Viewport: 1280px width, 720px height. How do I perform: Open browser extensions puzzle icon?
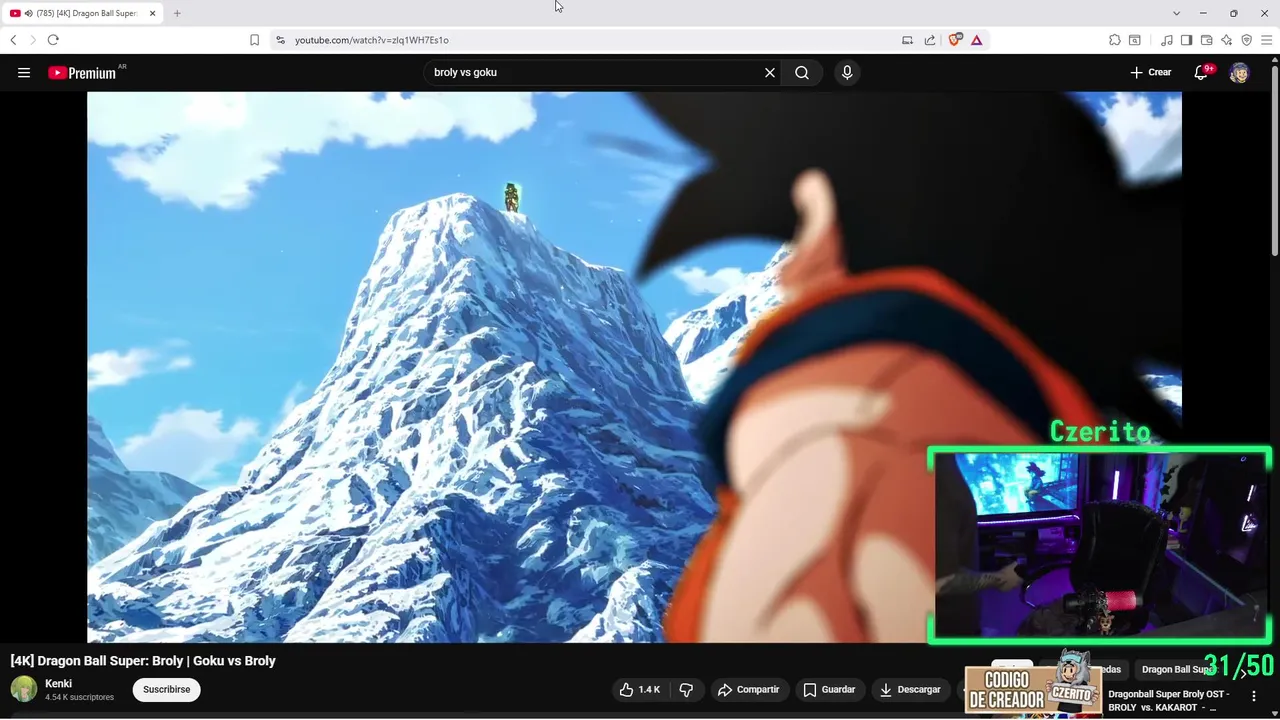[1115, 40]
